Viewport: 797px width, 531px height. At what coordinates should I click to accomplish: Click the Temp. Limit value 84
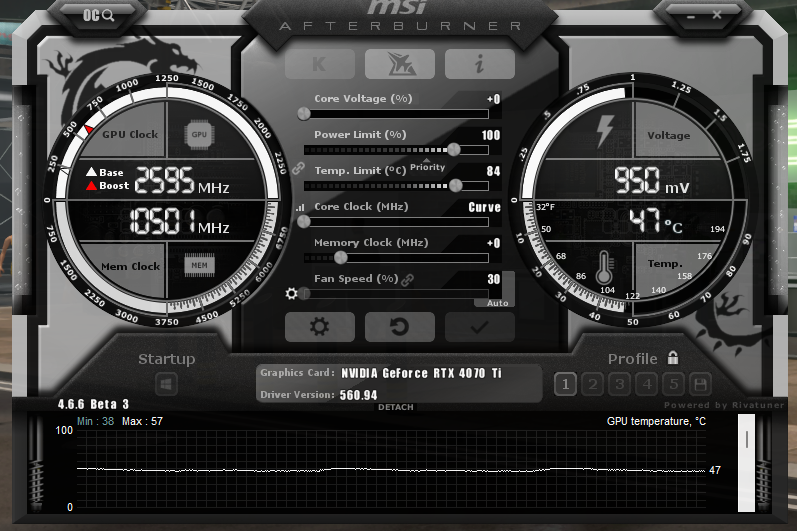point(494,171)
